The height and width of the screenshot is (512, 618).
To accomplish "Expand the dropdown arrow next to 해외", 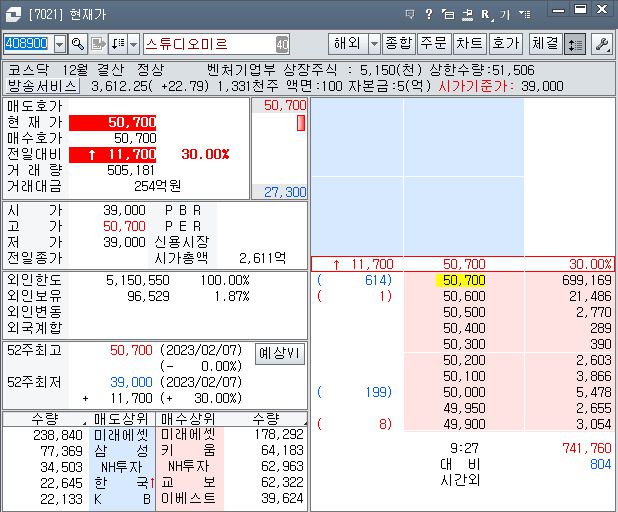I will (374, 44).
